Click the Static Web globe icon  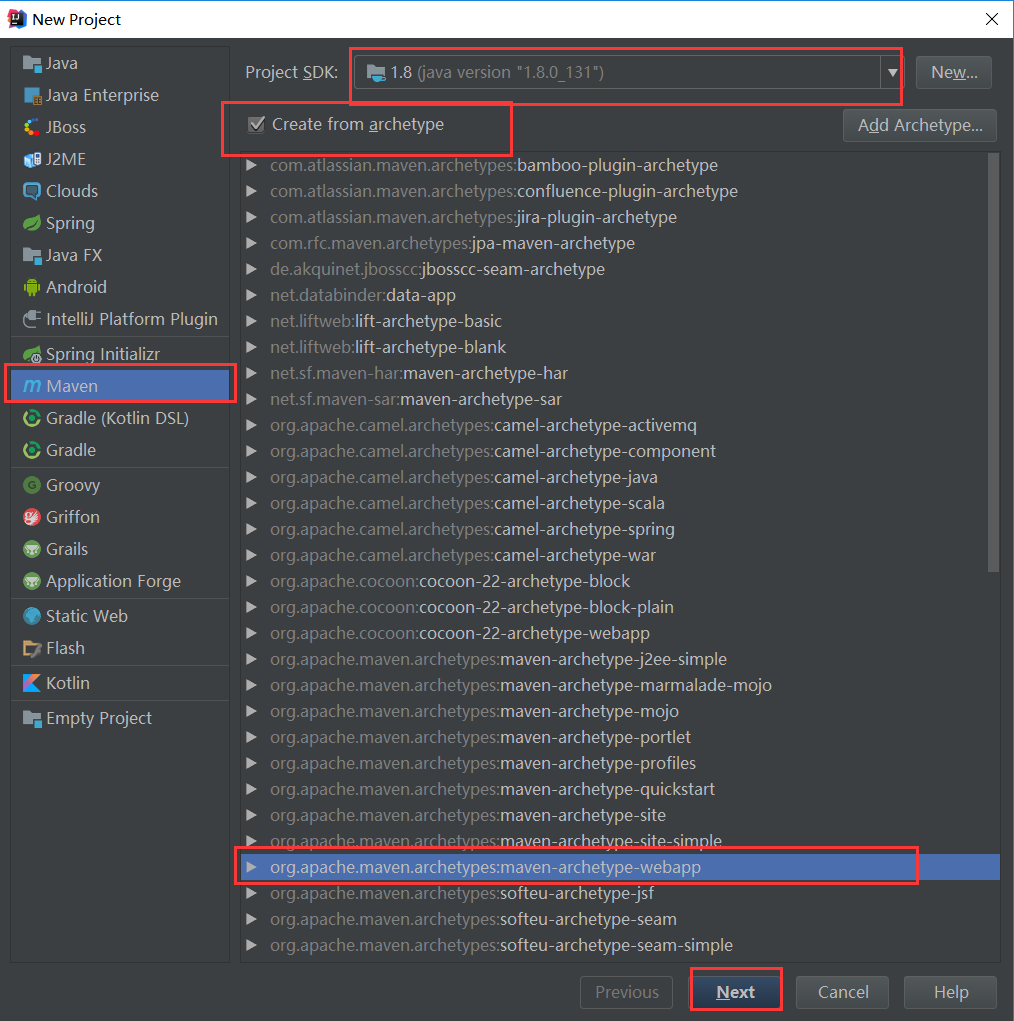[32, 615]
